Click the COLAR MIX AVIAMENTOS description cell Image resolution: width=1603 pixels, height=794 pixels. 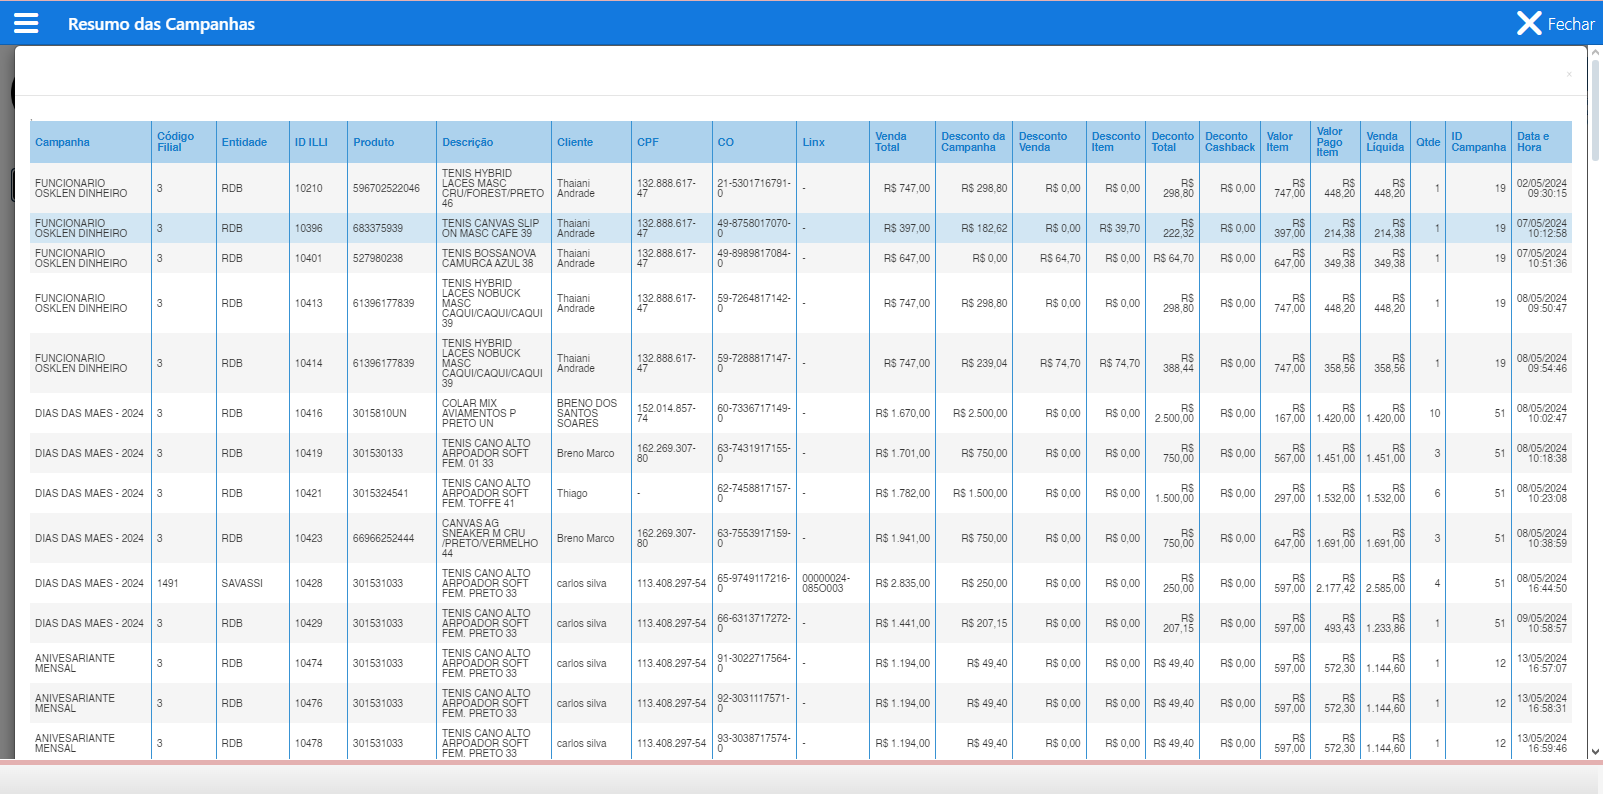480,413
